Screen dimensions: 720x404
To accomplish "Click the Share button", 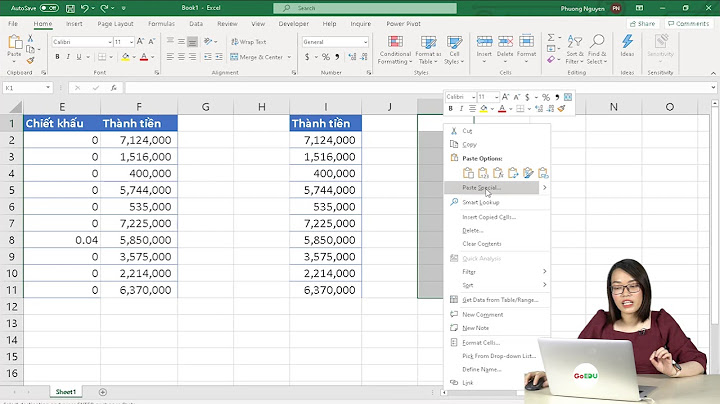I will (x=642, y=23).
